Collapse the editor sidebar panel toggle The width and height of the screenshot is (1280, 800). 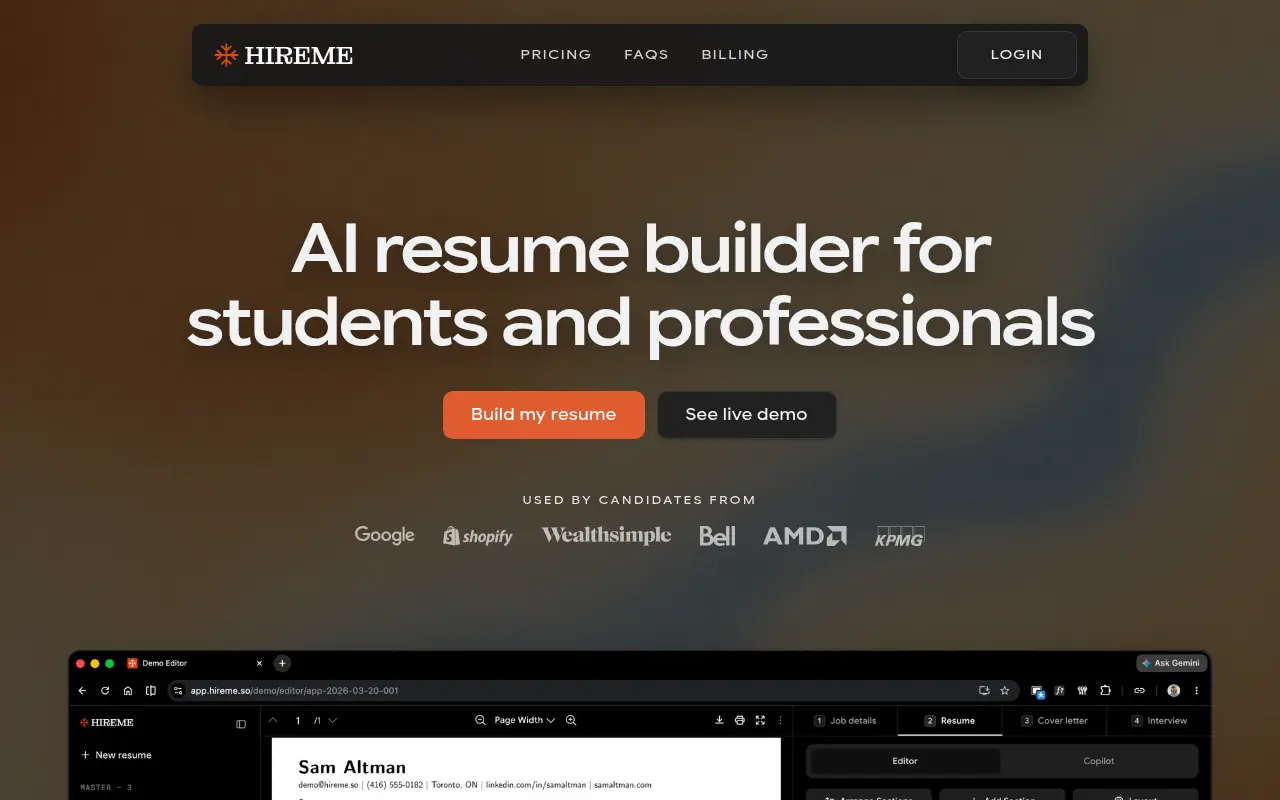(241, 724)
